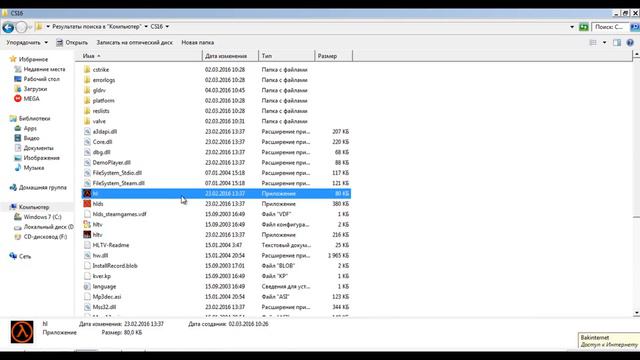The height and width of the screenshot is (360, 640).
Task: Click the large hl lambda icon in details pane
Action: [x=22, y=331]
